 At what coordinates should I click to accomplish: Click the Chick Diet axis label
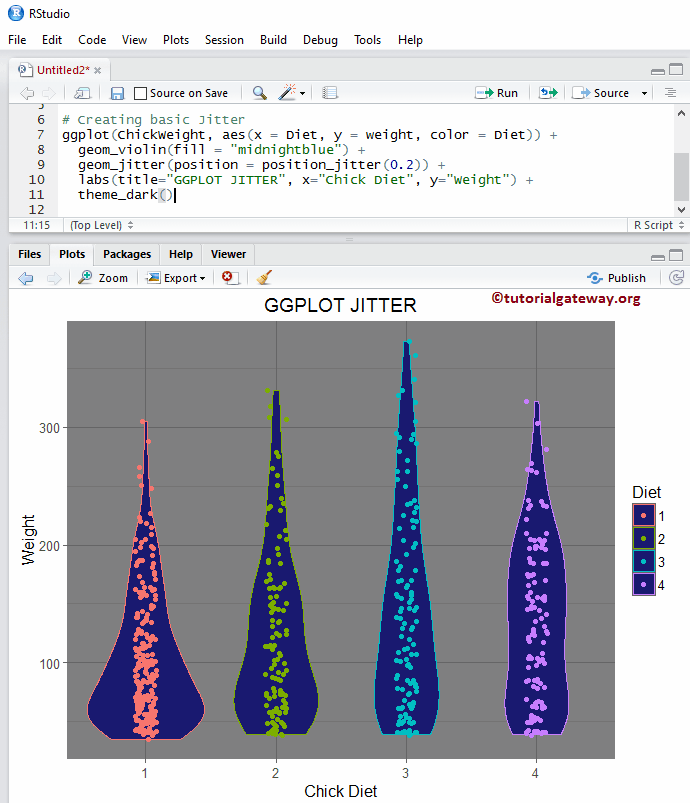(341, 791)
